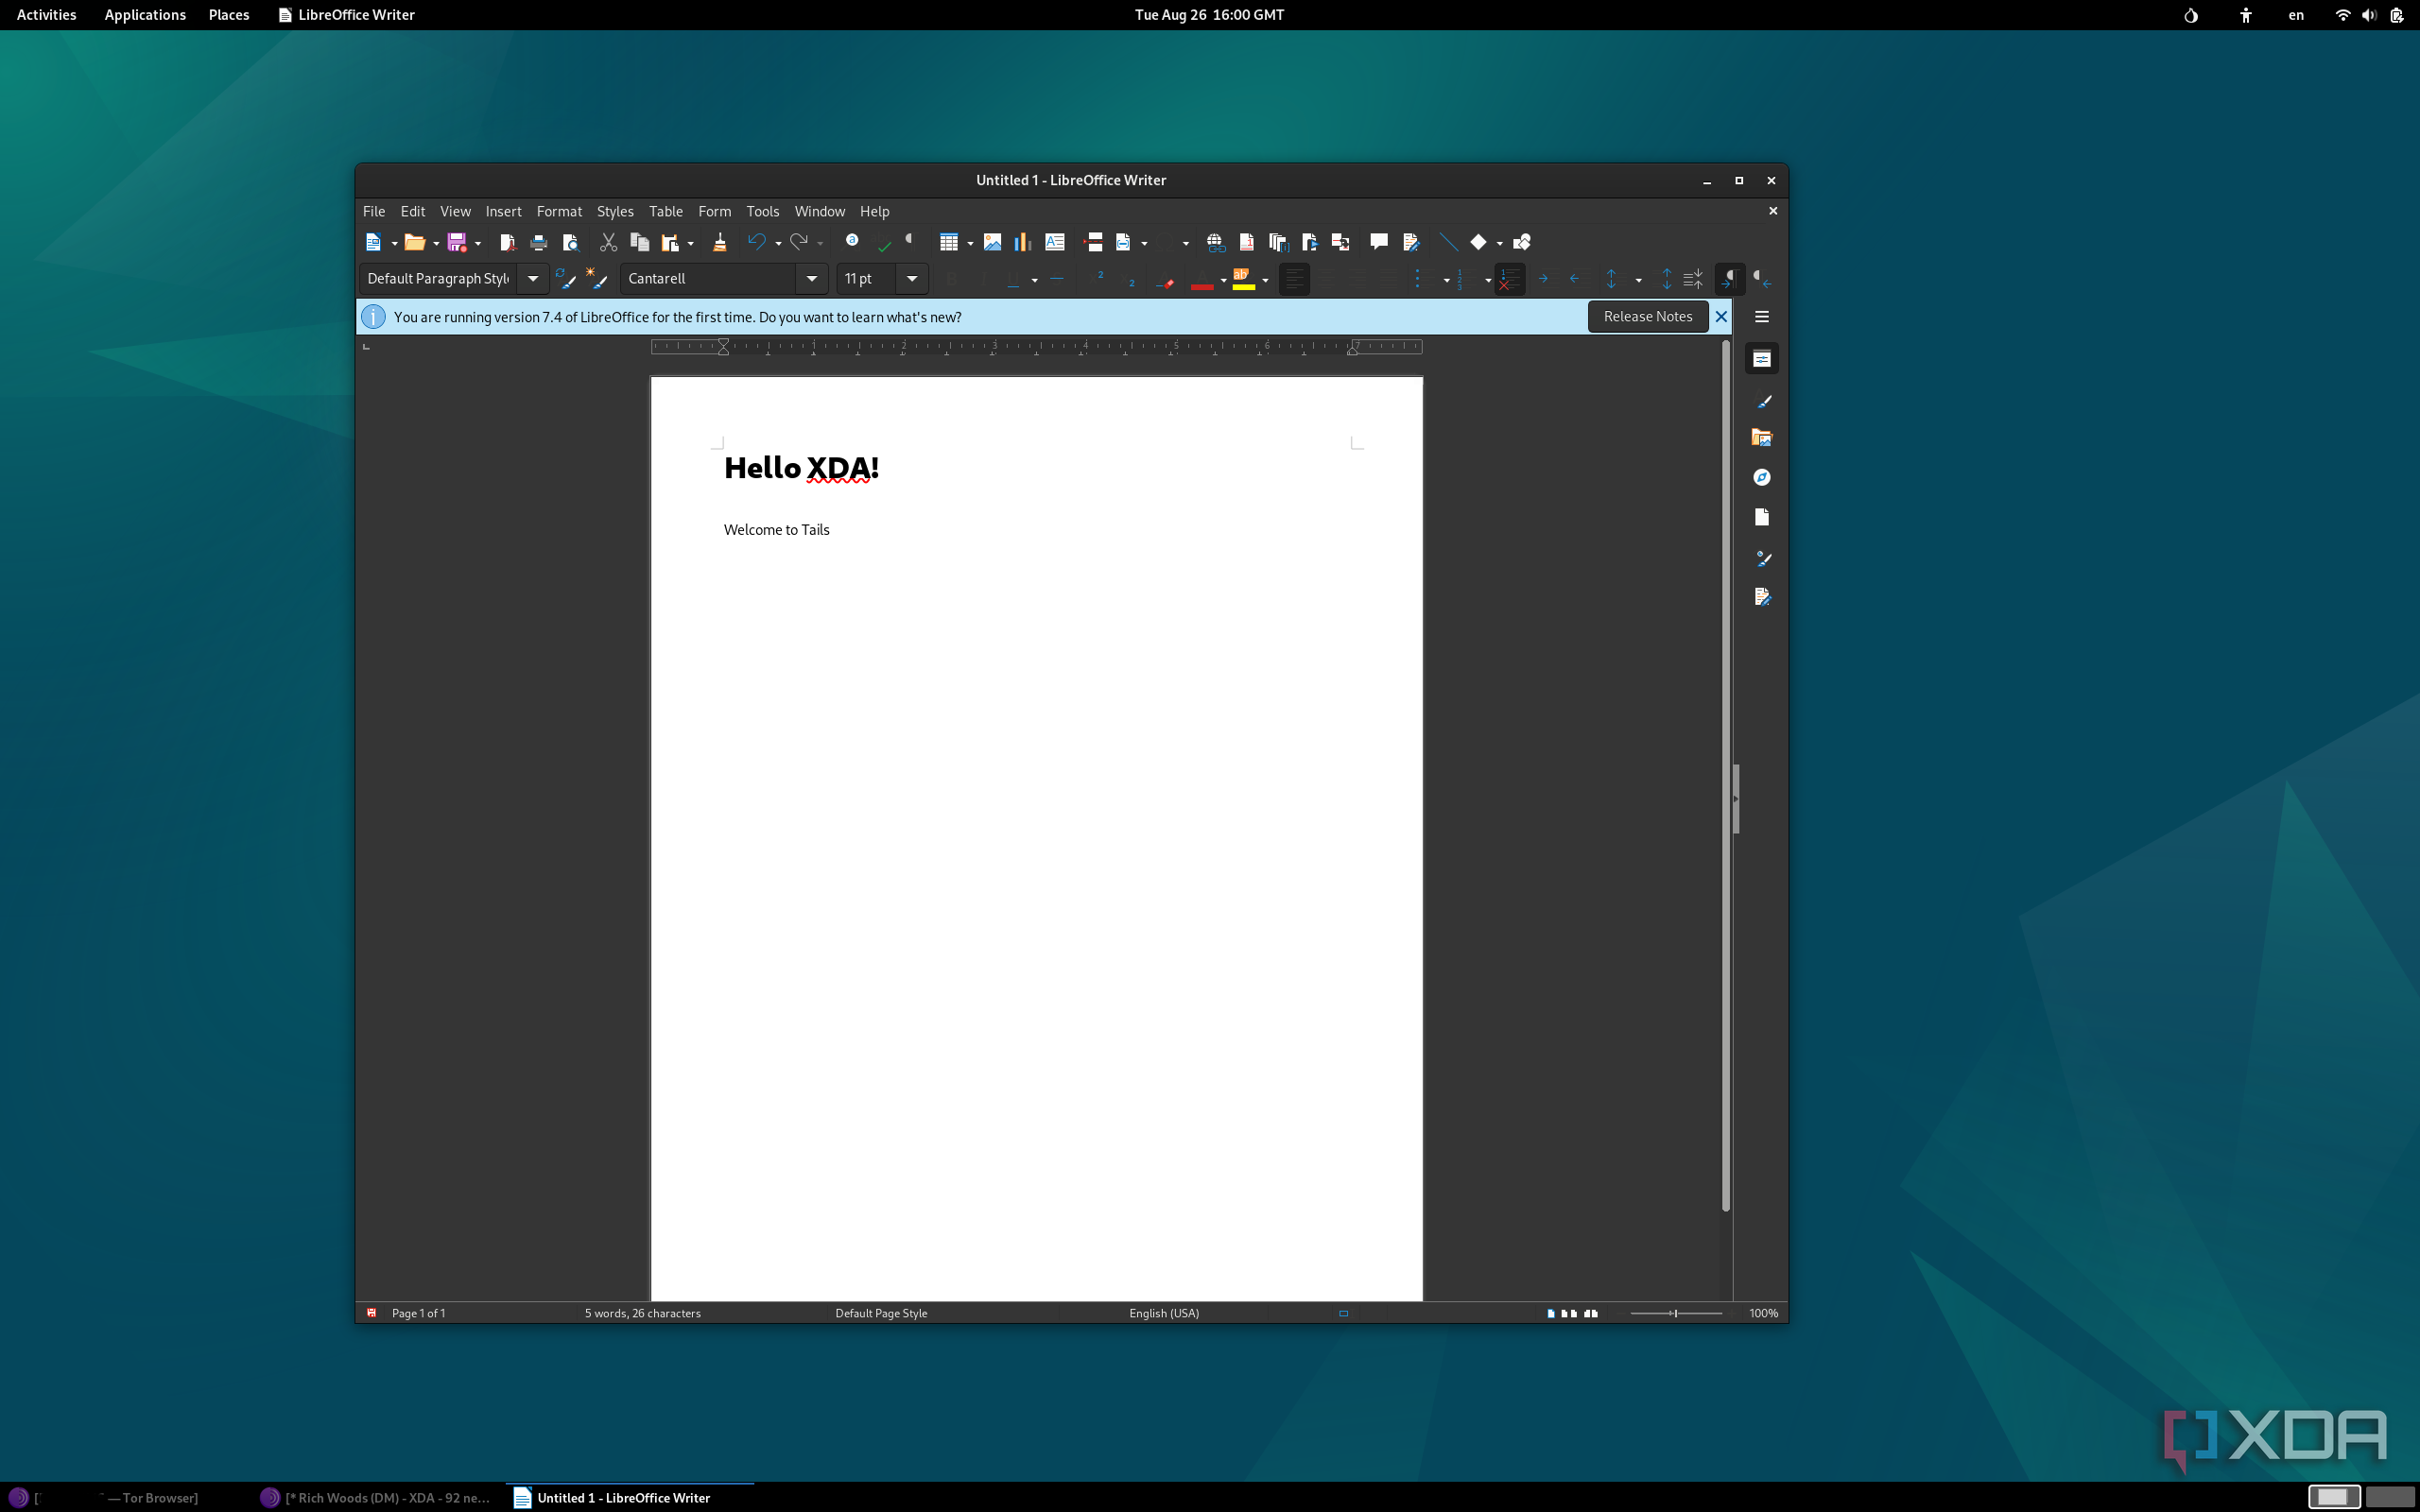Open the Gallery deck in the sidebar
The width and height of the screenshot is (2420, 1512).
tap(1762, 438)
